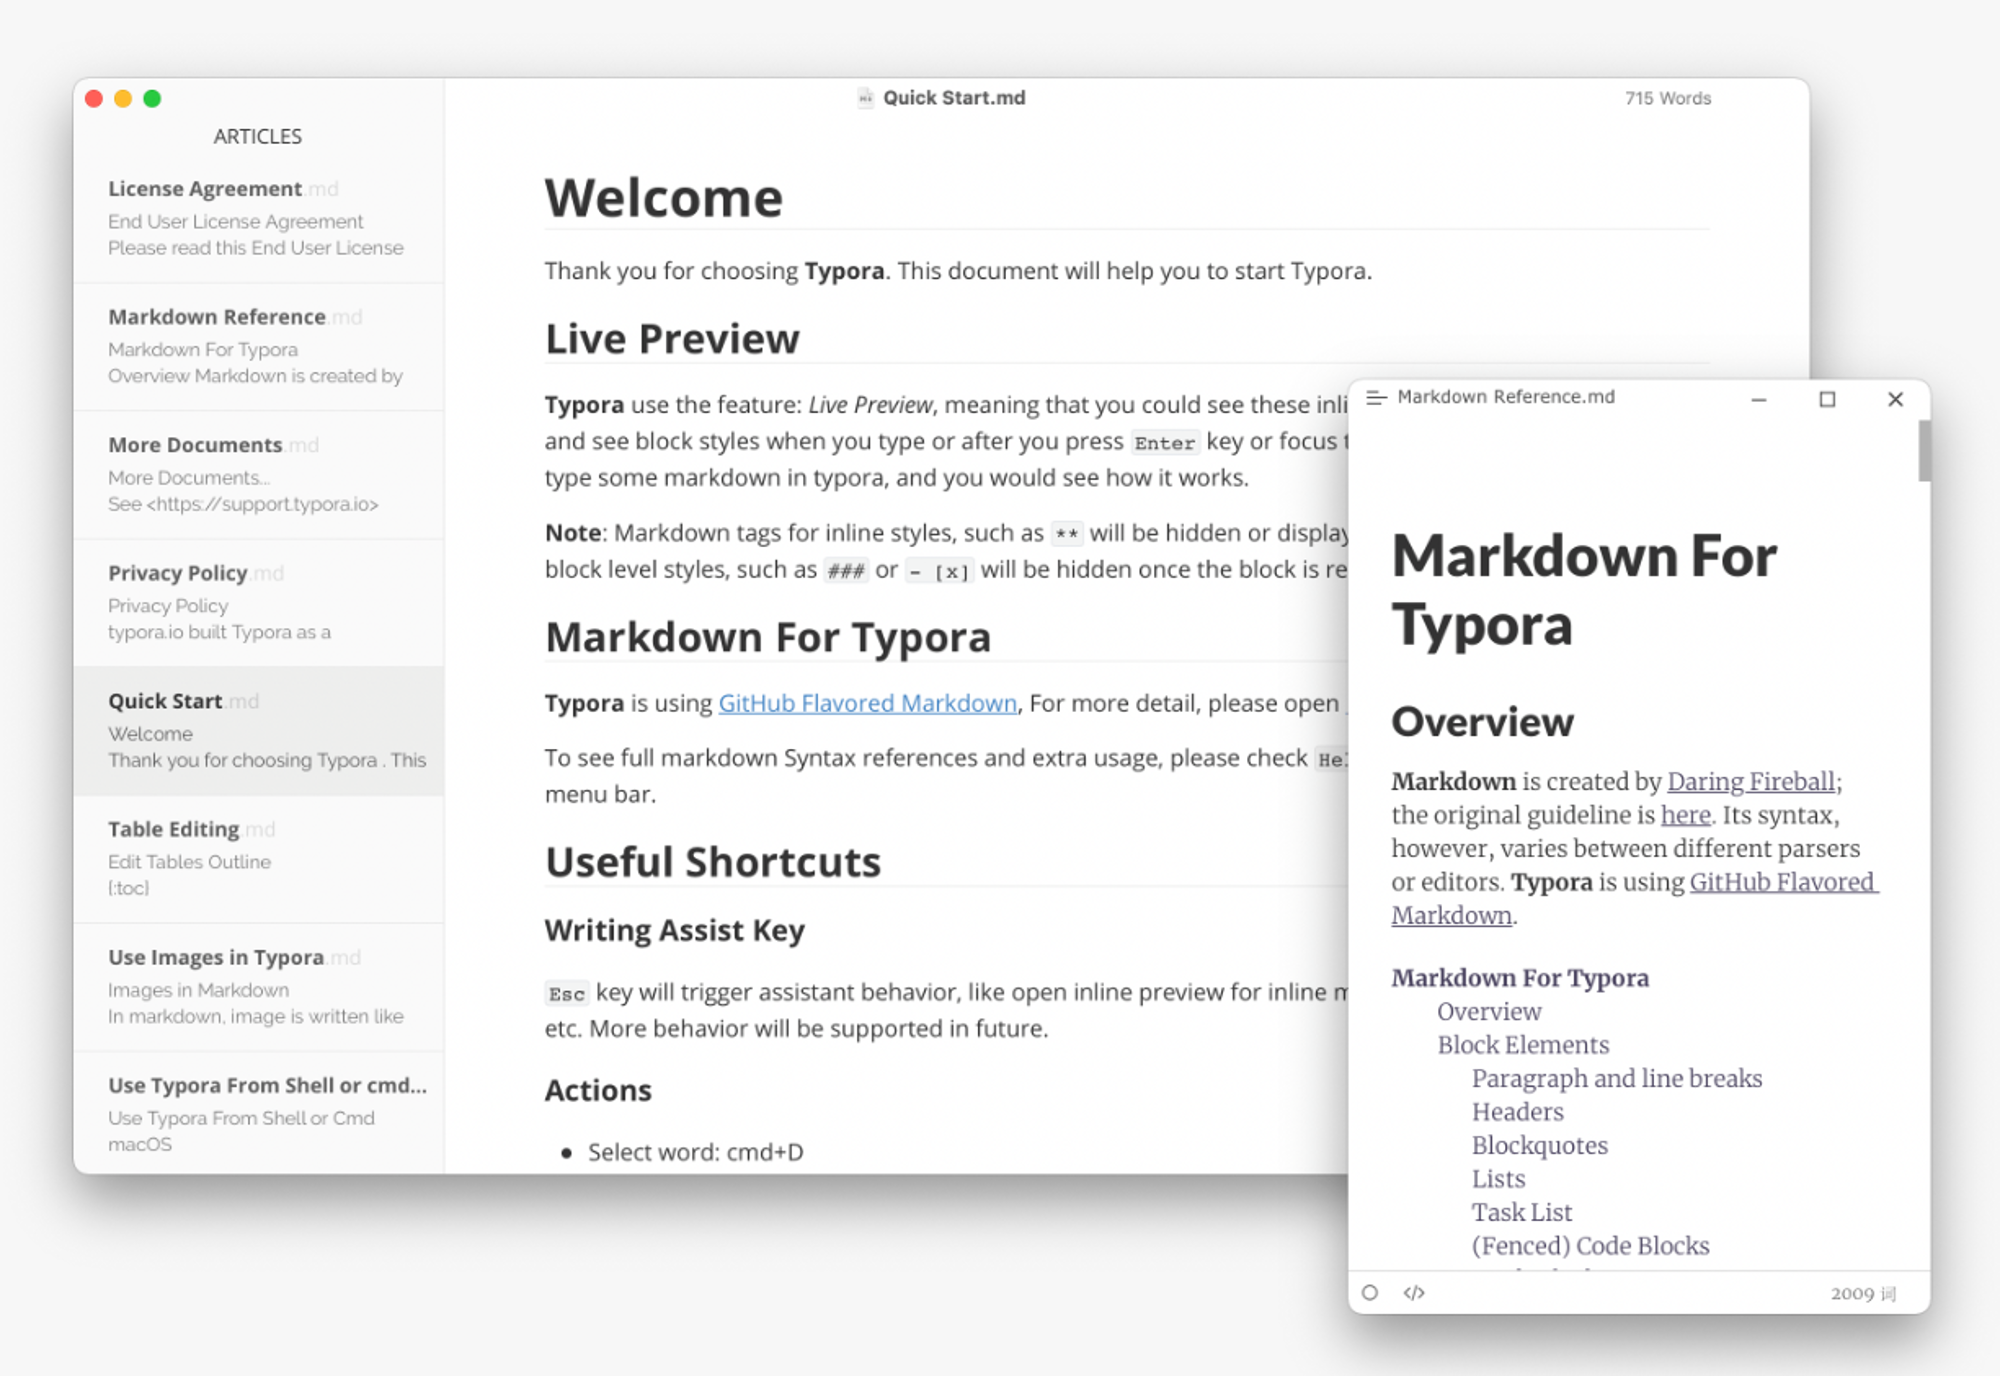The width and height of the screenshot is (2000, 1376).
Task: Click the large Markdown For Typora title in the Markdown Reference window
Action: [x=1584, y=590]
